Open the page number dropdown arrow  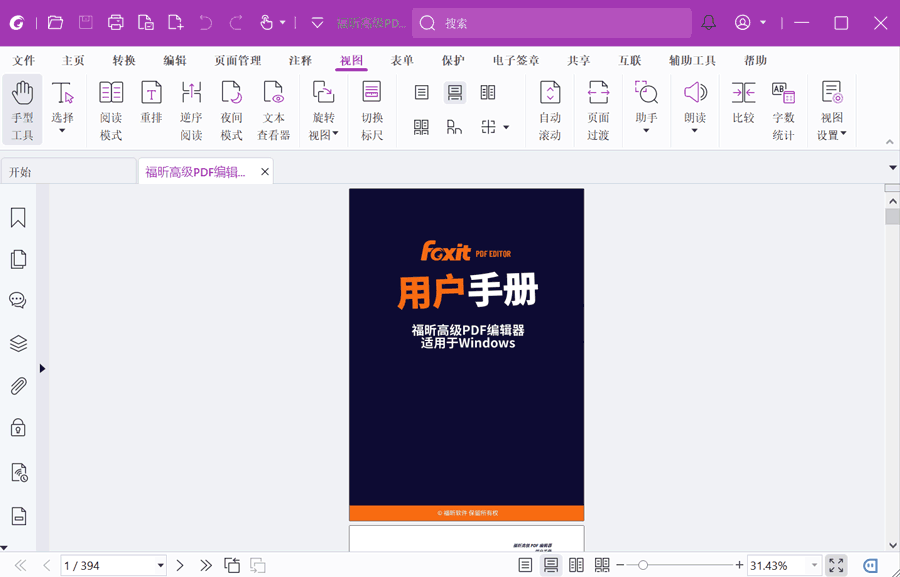point(161,566)
